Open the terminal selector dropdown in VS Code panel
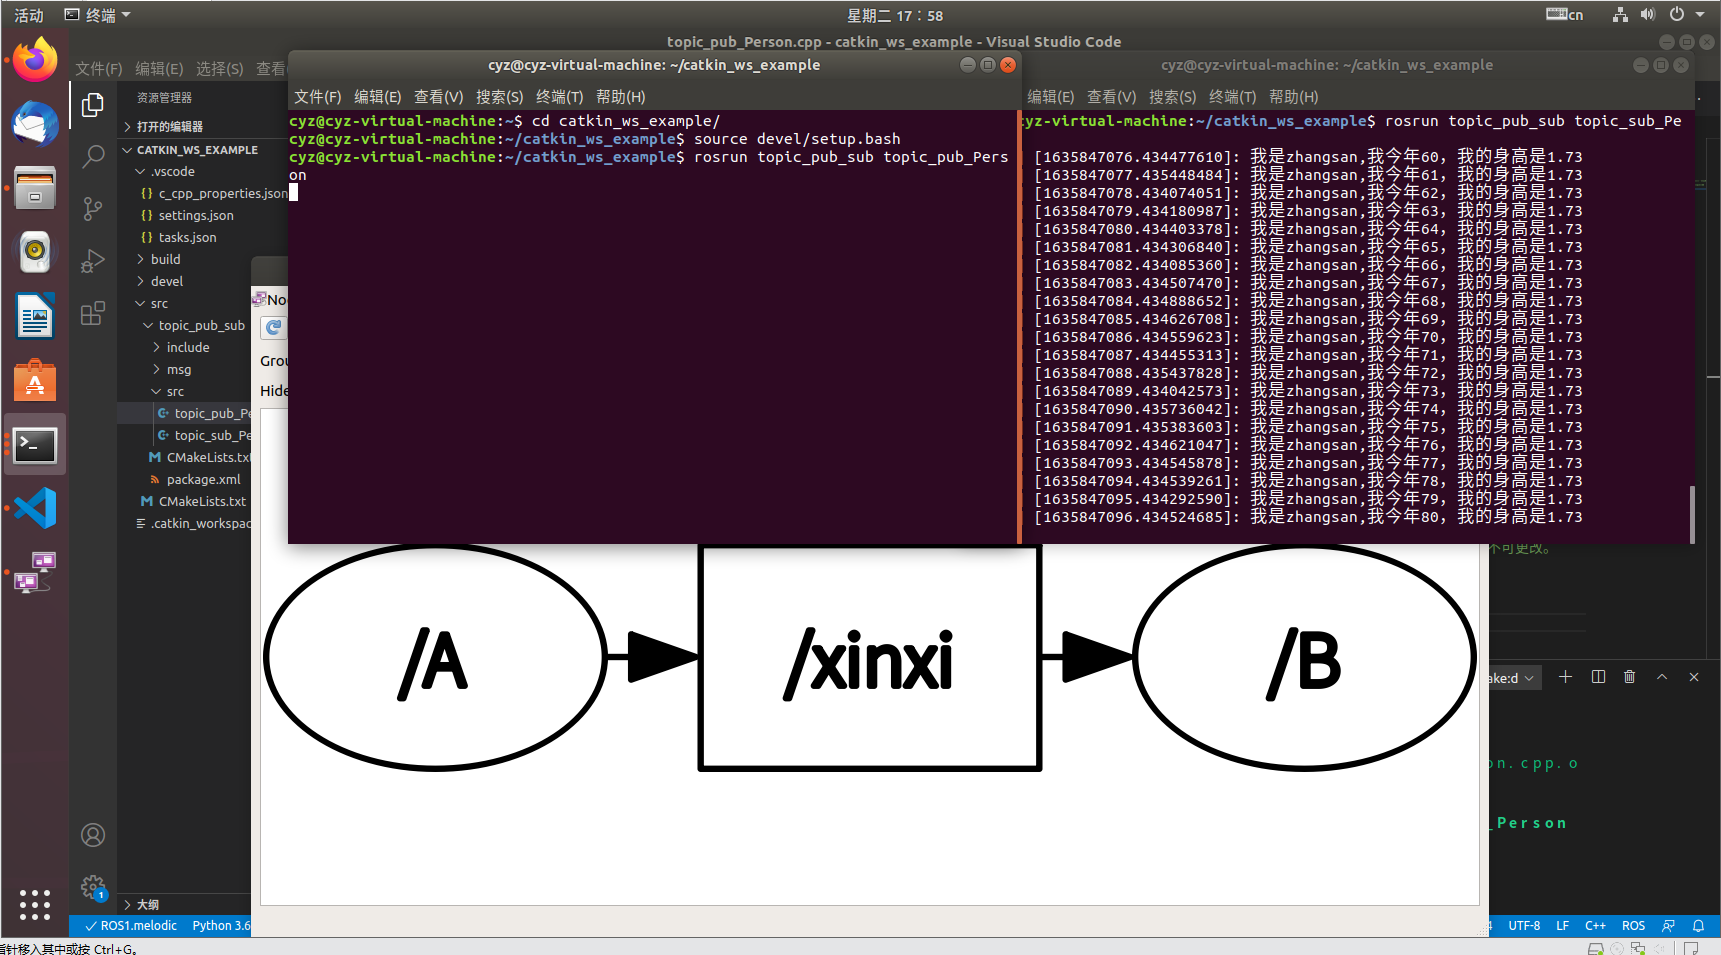 point(1514,678)
